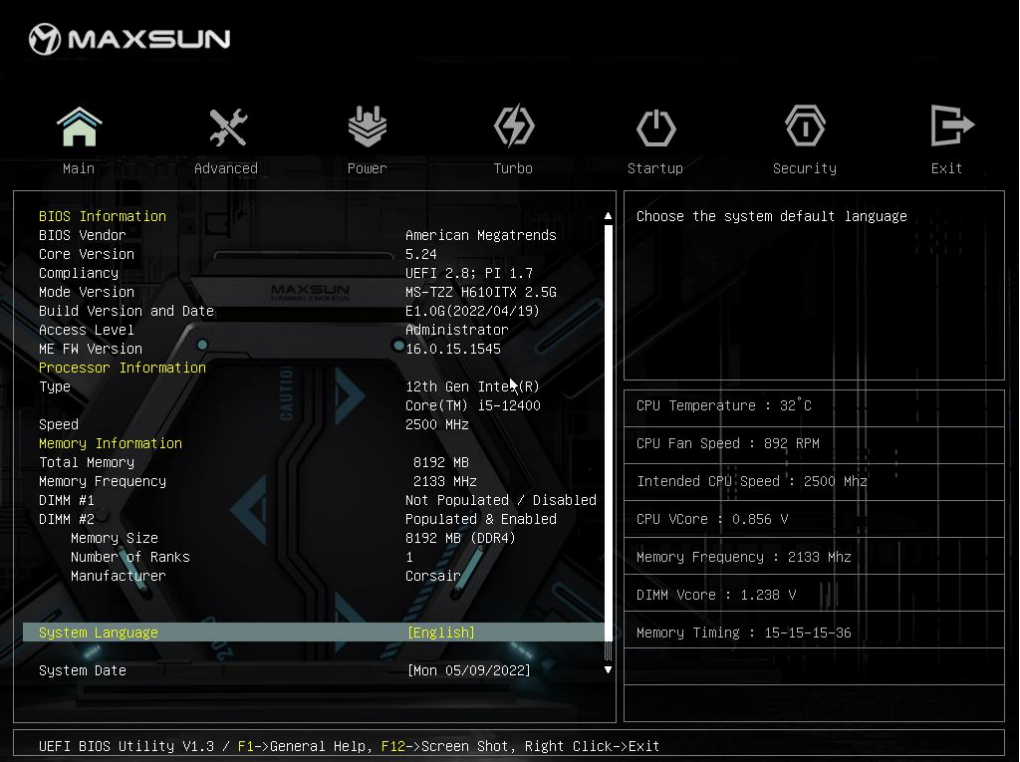The image size is (1020, 762).
Task: Click the Security tab label
Action: point(805,169)
